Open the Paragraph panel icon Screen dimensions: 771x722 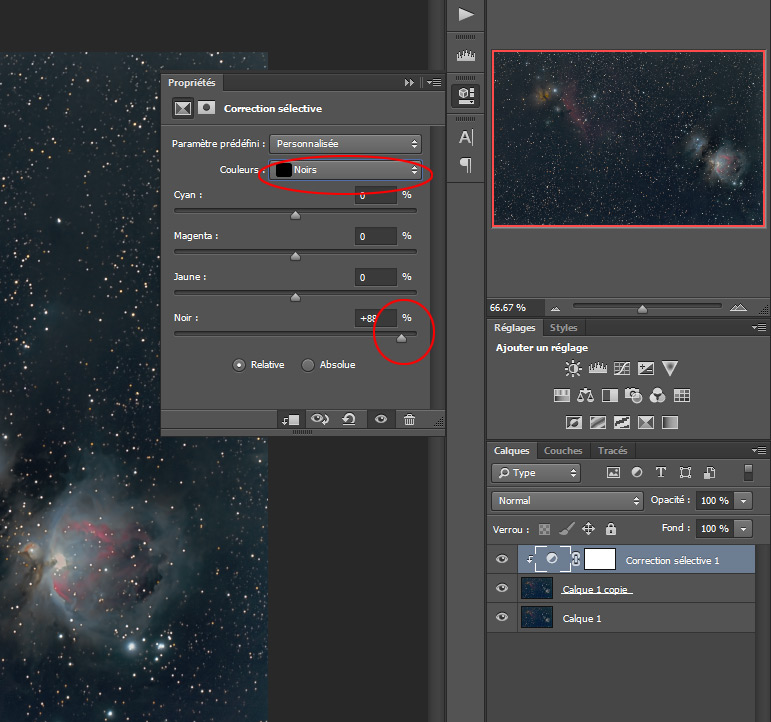click(466, 165)
